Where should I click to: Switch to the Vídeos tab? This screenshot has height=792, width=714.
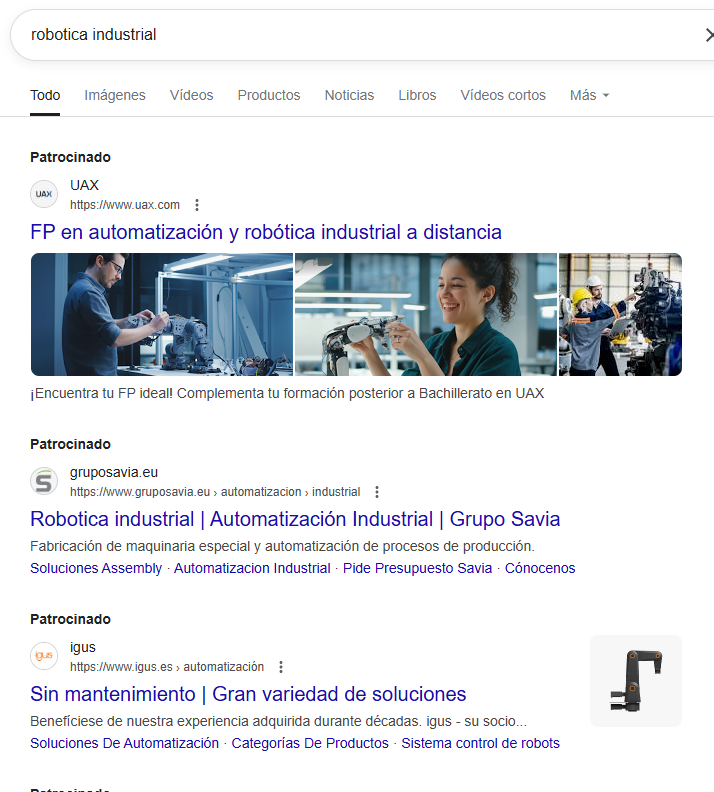pos(191,95)
